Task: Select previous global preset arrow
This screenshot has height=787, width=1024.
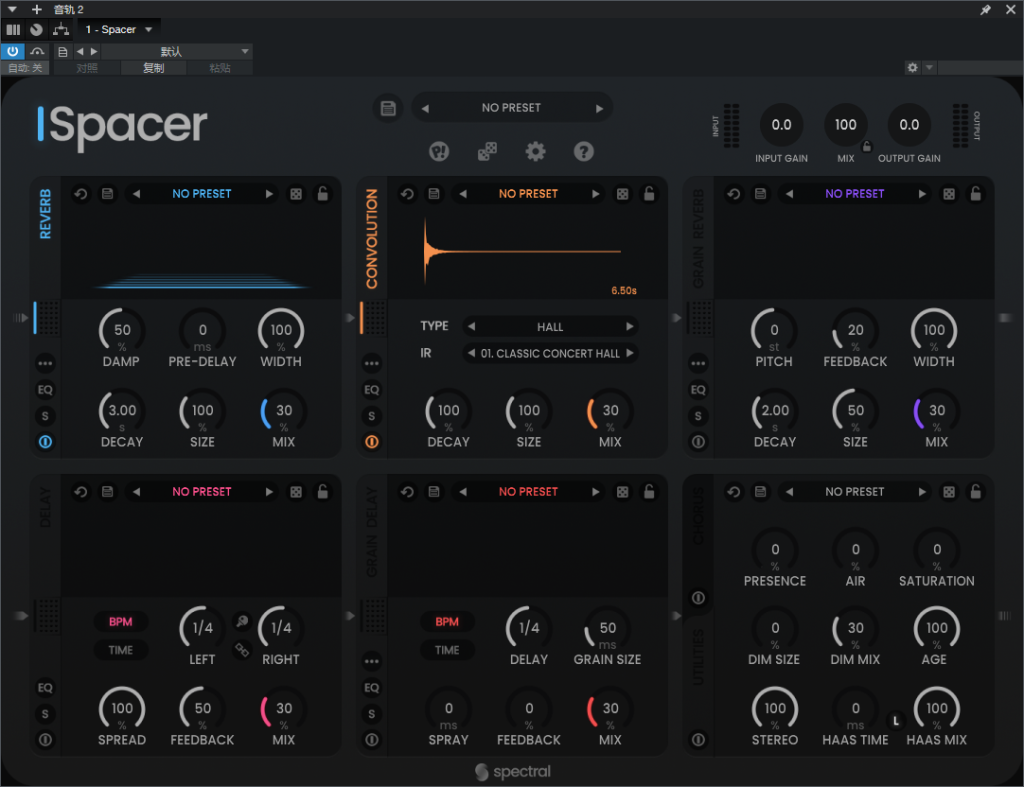Action: pos(425,108)
